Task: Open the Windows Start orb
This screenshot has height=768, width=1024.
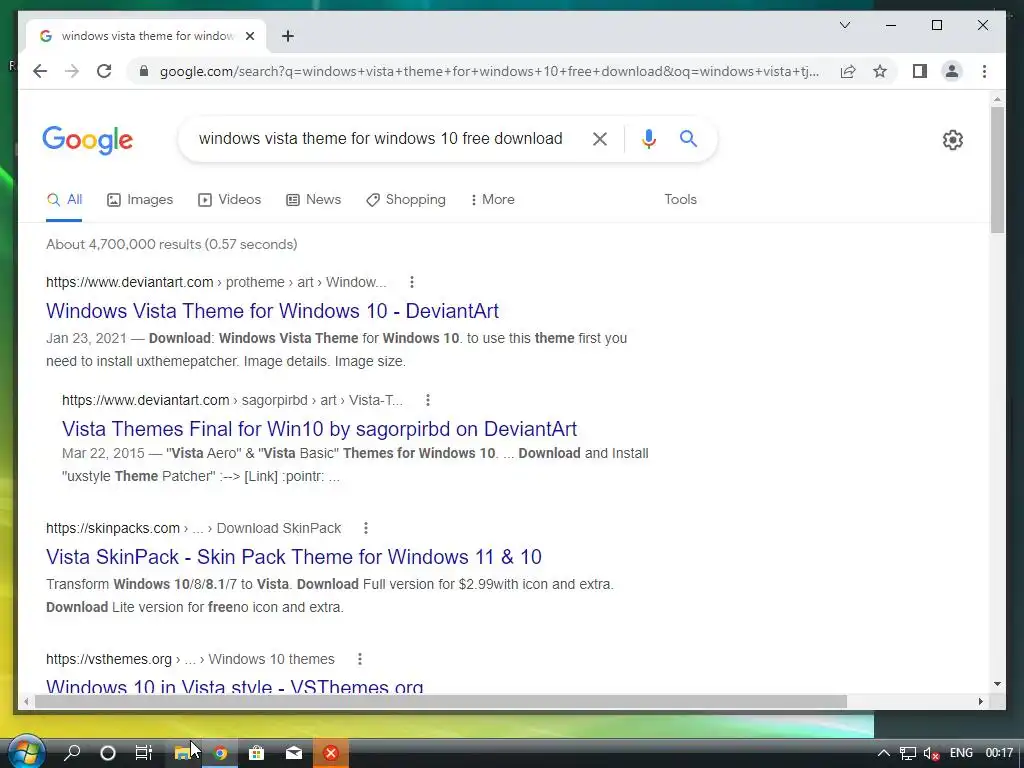Action: 25,752
